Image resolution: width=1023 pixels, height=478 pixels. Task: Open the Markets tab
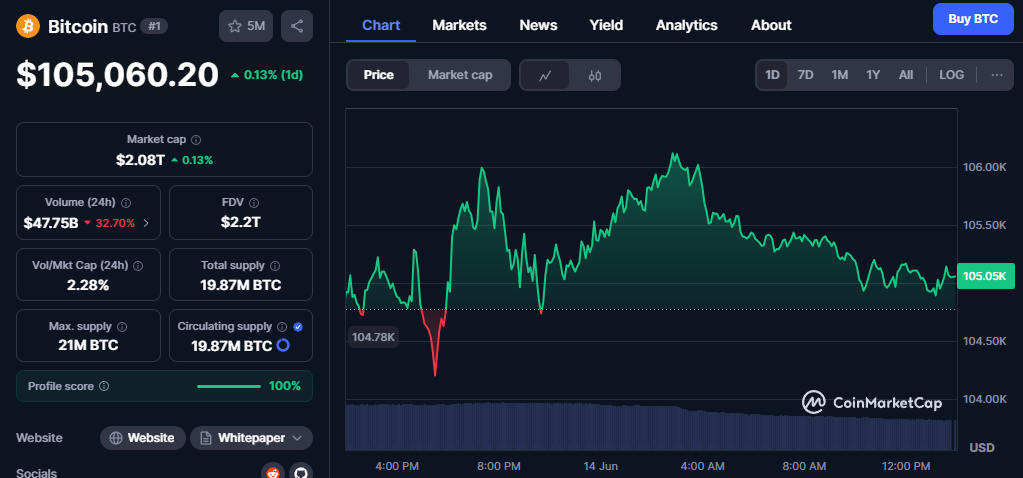point(459,25)
